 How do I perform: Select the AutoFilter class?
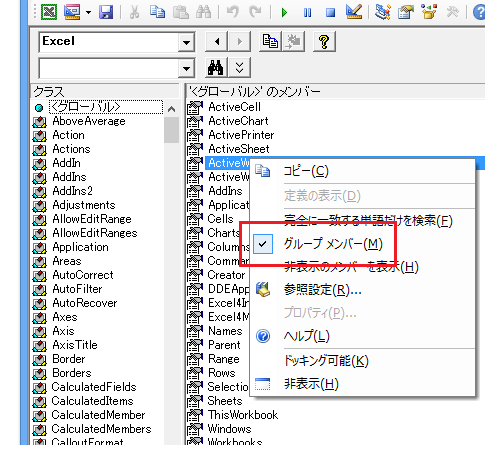click(x=77, y=289)
